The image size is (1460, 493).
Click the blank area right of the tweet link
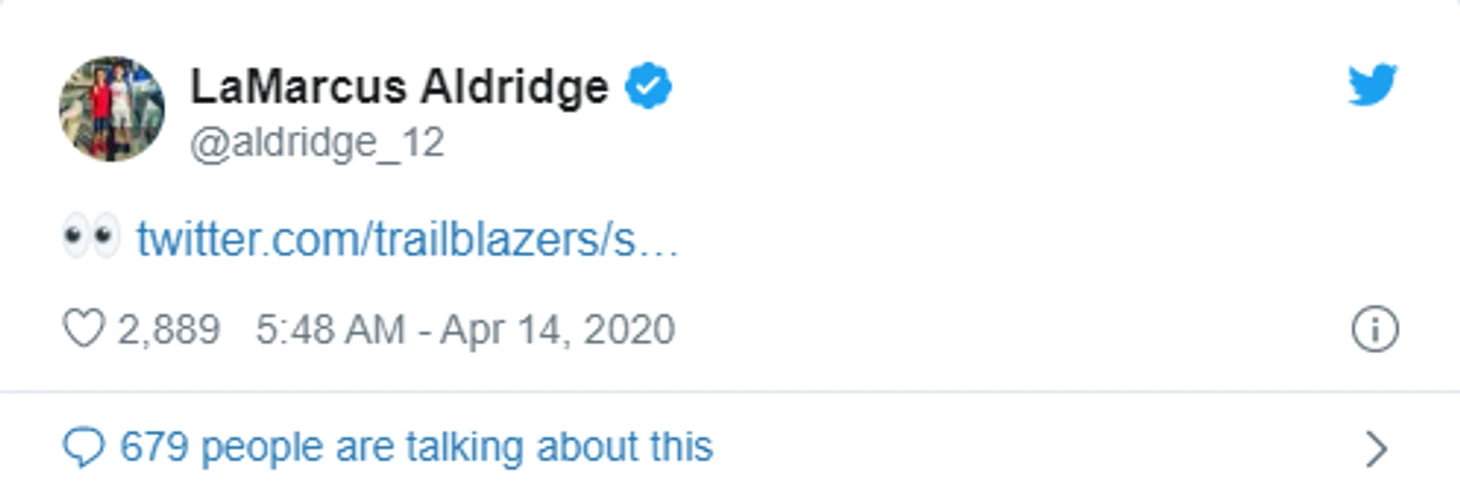click(1000, 240)
